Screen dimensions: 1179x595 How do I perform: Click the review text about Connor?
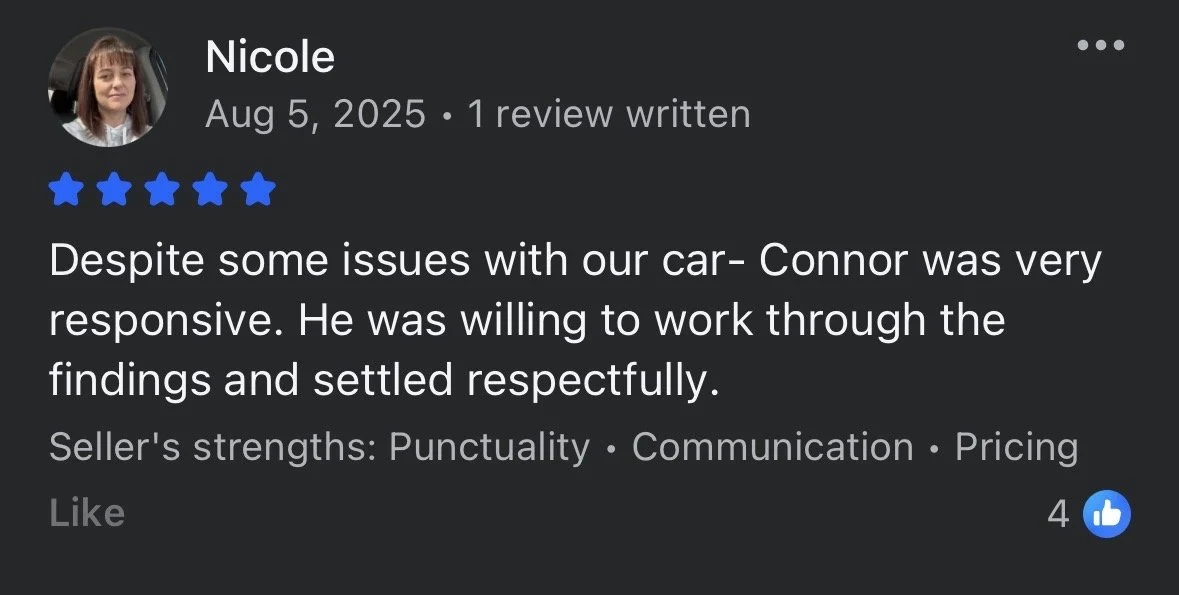[x=575, y=320]
